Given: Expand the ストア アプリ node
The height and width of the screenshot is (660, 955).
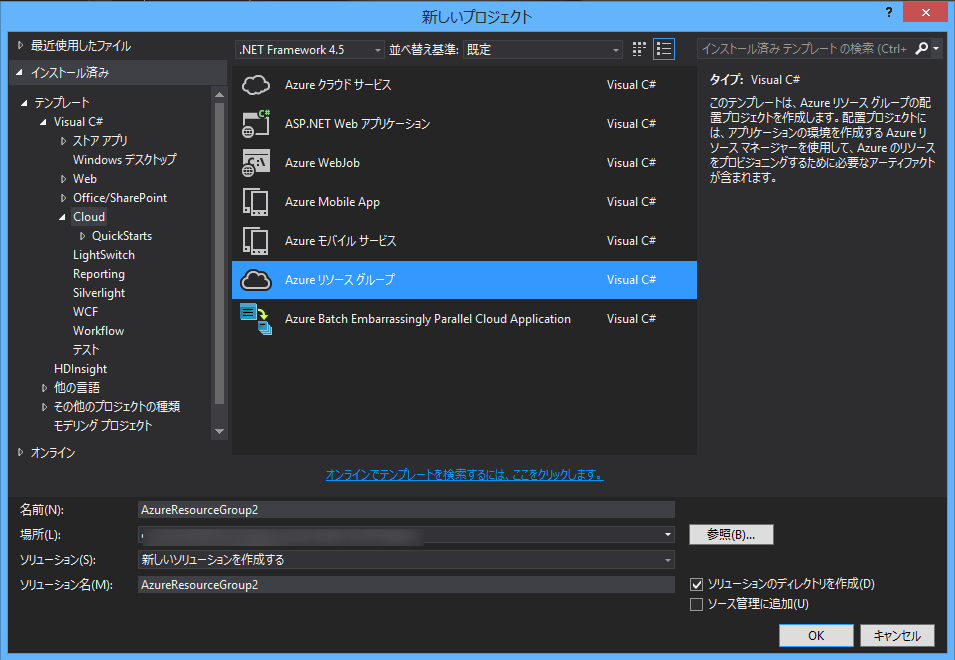Looking at the screenshot, I should (x=63, y=141).
